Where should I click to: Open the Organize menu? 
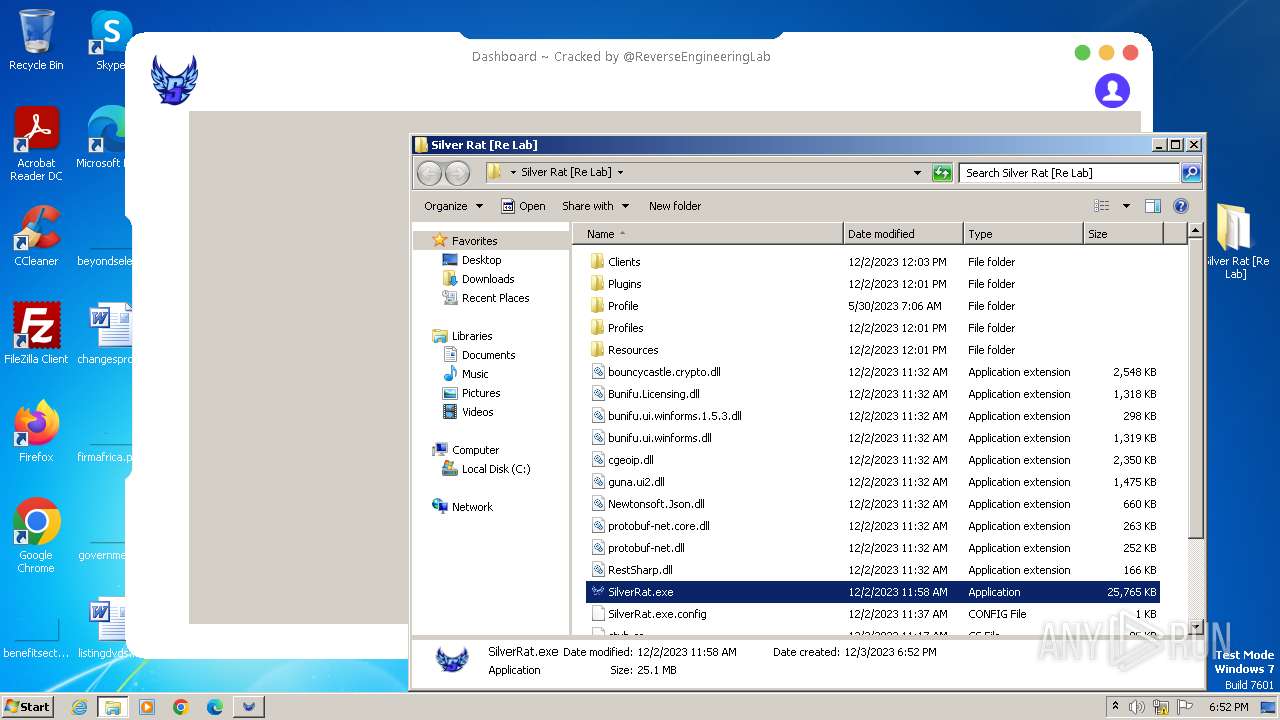point(453,206)
